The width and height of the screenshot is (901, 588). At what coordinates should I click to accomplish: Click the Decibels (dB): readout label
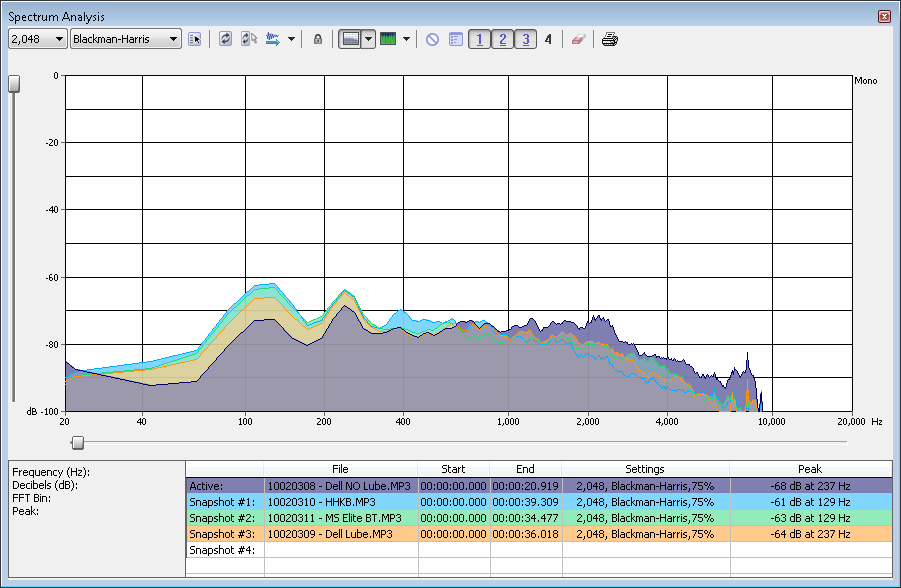(x=45, y=485)
